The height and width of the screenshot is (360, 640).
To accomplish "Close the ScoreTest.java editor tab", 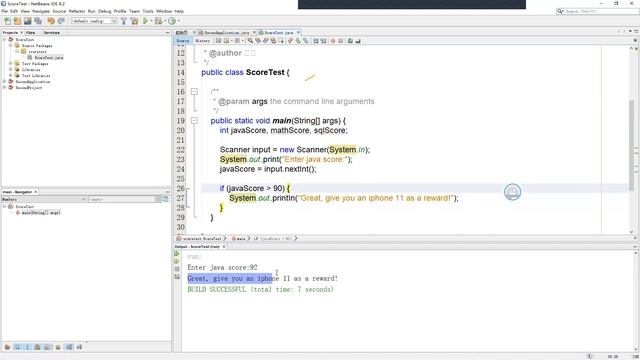I will pos(298,32).
